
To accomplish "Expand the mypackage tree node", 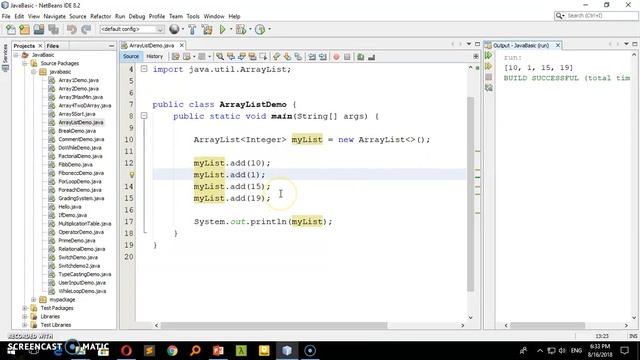I will point(34,300).
